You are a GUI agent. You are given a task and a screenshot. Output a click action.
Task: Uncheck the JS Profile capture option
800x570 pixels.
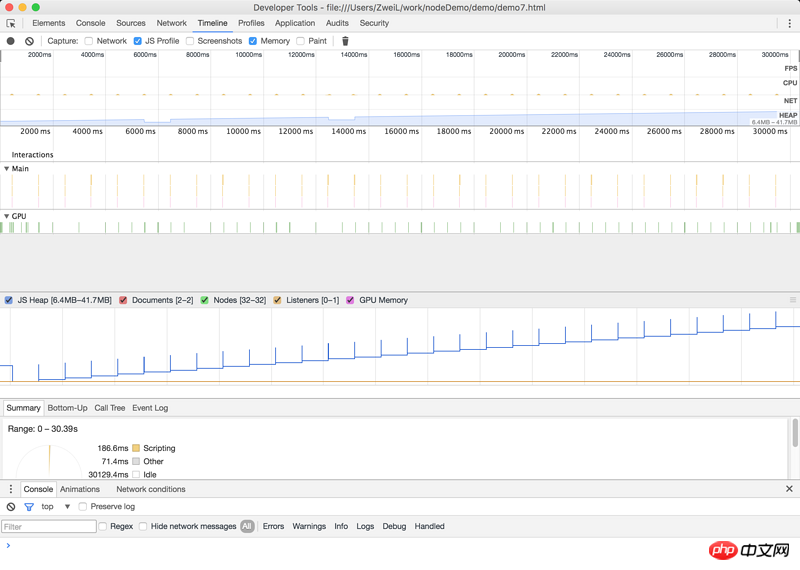coord(138,41)
